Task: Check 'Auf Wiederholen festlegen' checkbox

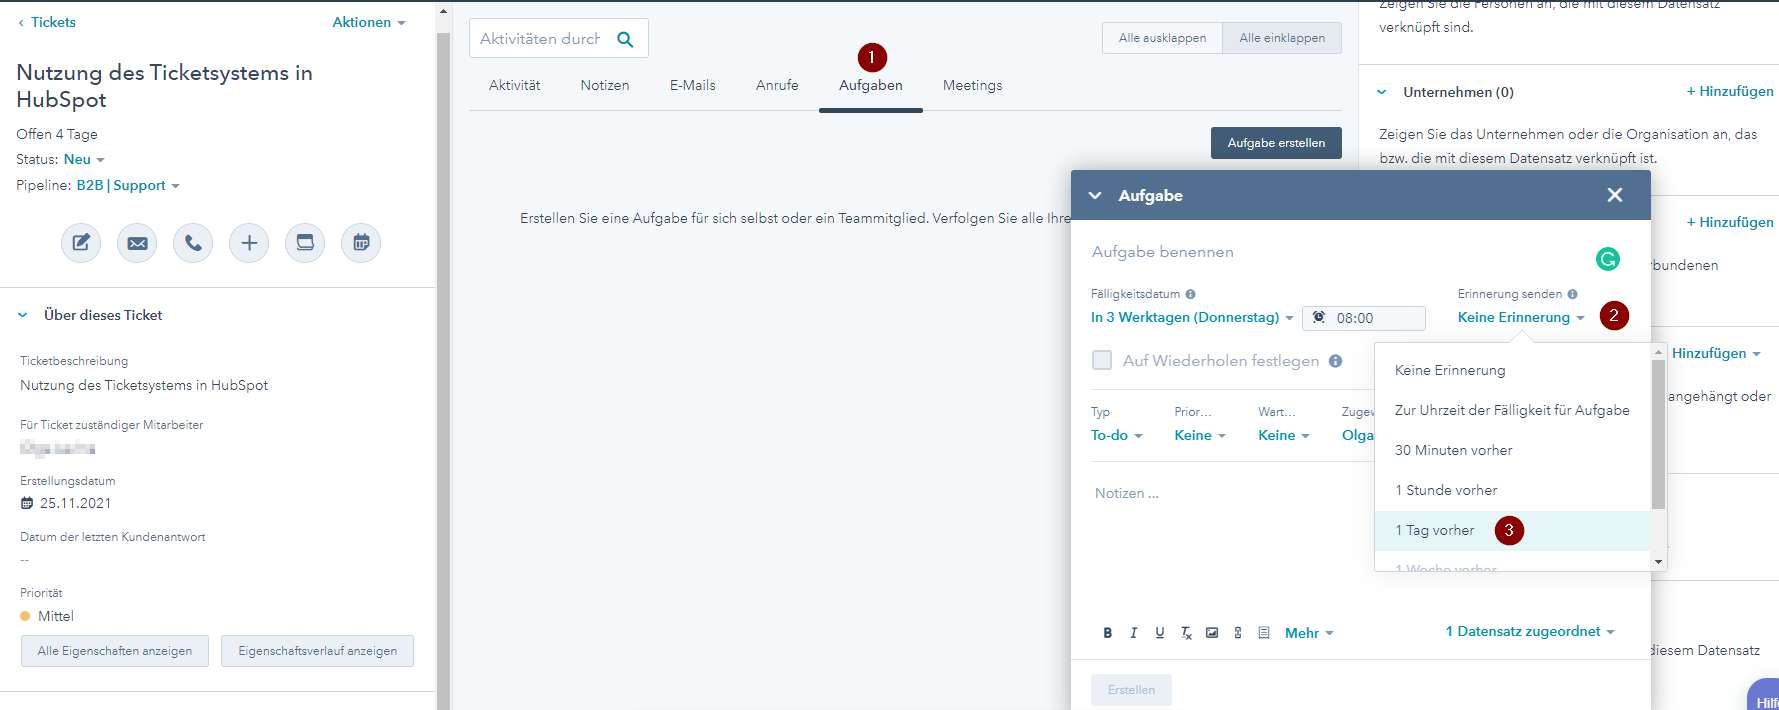Action: coord(1102,360)
